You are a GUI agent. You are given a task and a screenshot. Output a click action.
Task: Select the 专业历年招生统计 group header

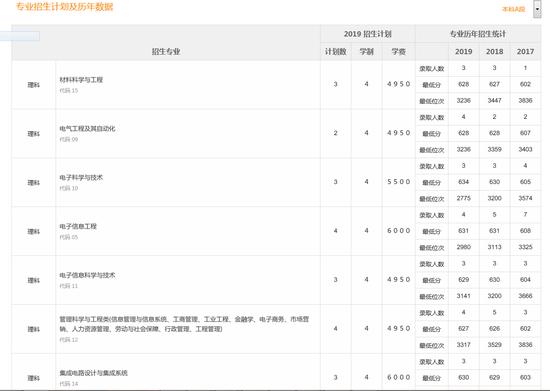click(478, 34)
